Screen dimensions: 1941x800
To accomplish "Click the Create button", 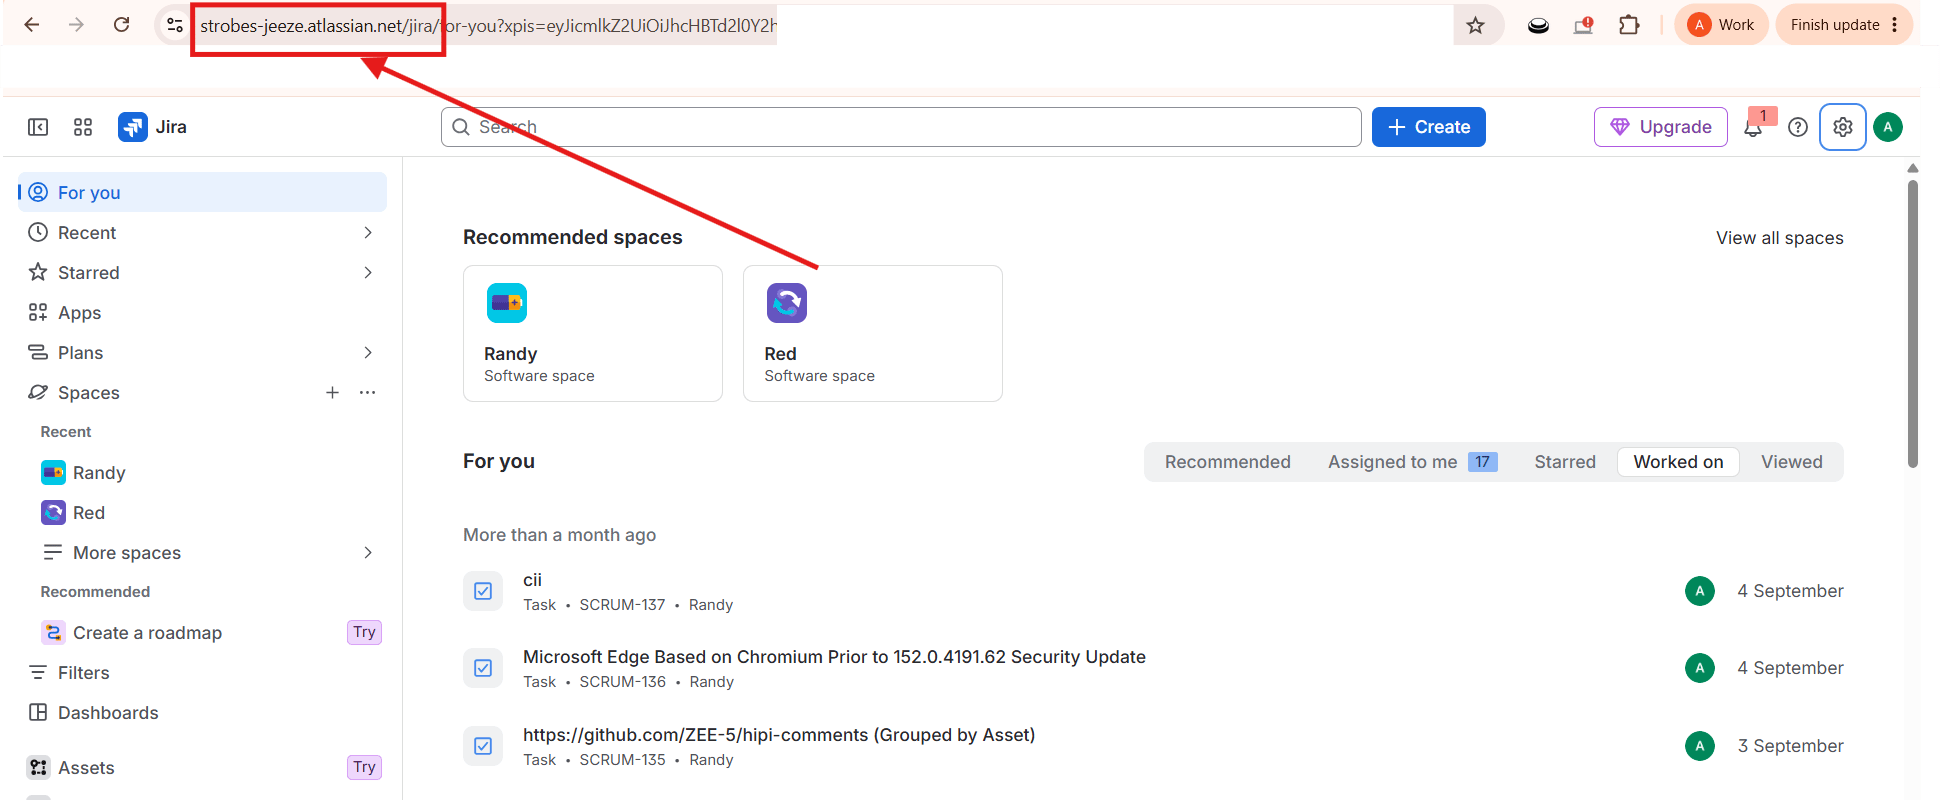I will pos(1429,127).
